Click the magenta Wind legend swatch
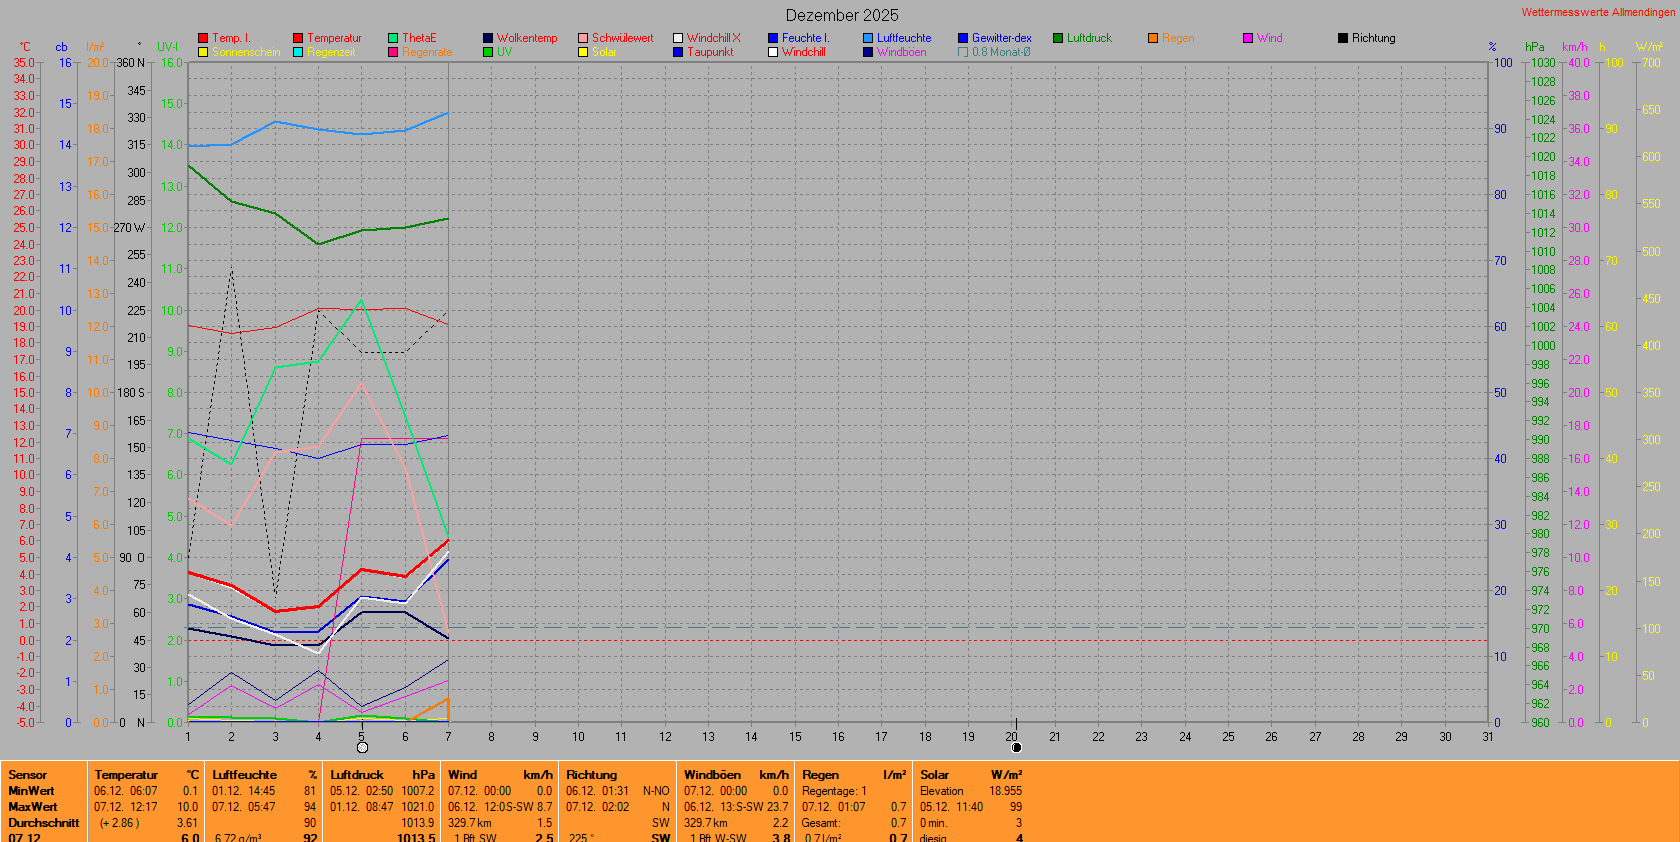Viewport: 1680px width, 842px height. click(1248, 38)
